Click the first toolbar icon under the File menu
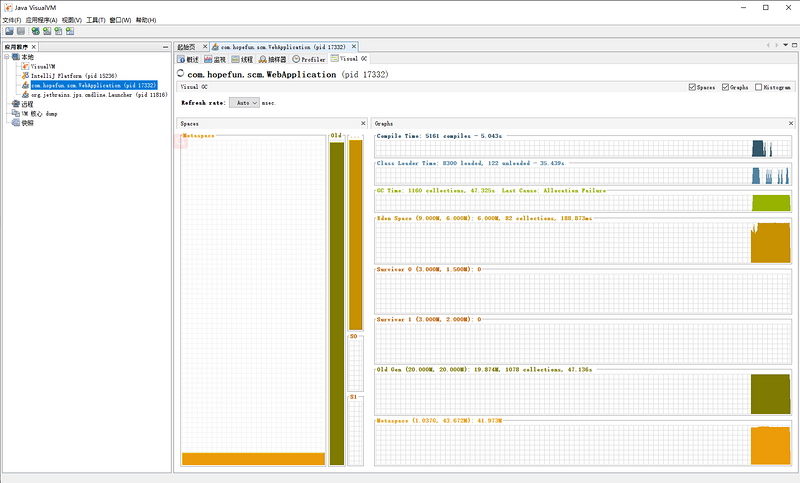Image resolution: width=800 pixels, height=483 pixels. [8, 31]
